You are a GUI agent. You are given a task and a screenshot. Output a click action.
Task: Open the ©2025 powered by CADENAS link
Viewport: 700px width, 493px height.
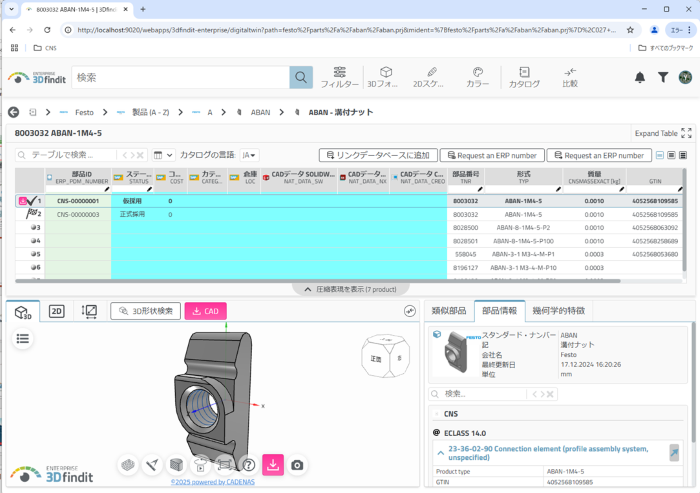pos(213,482)
